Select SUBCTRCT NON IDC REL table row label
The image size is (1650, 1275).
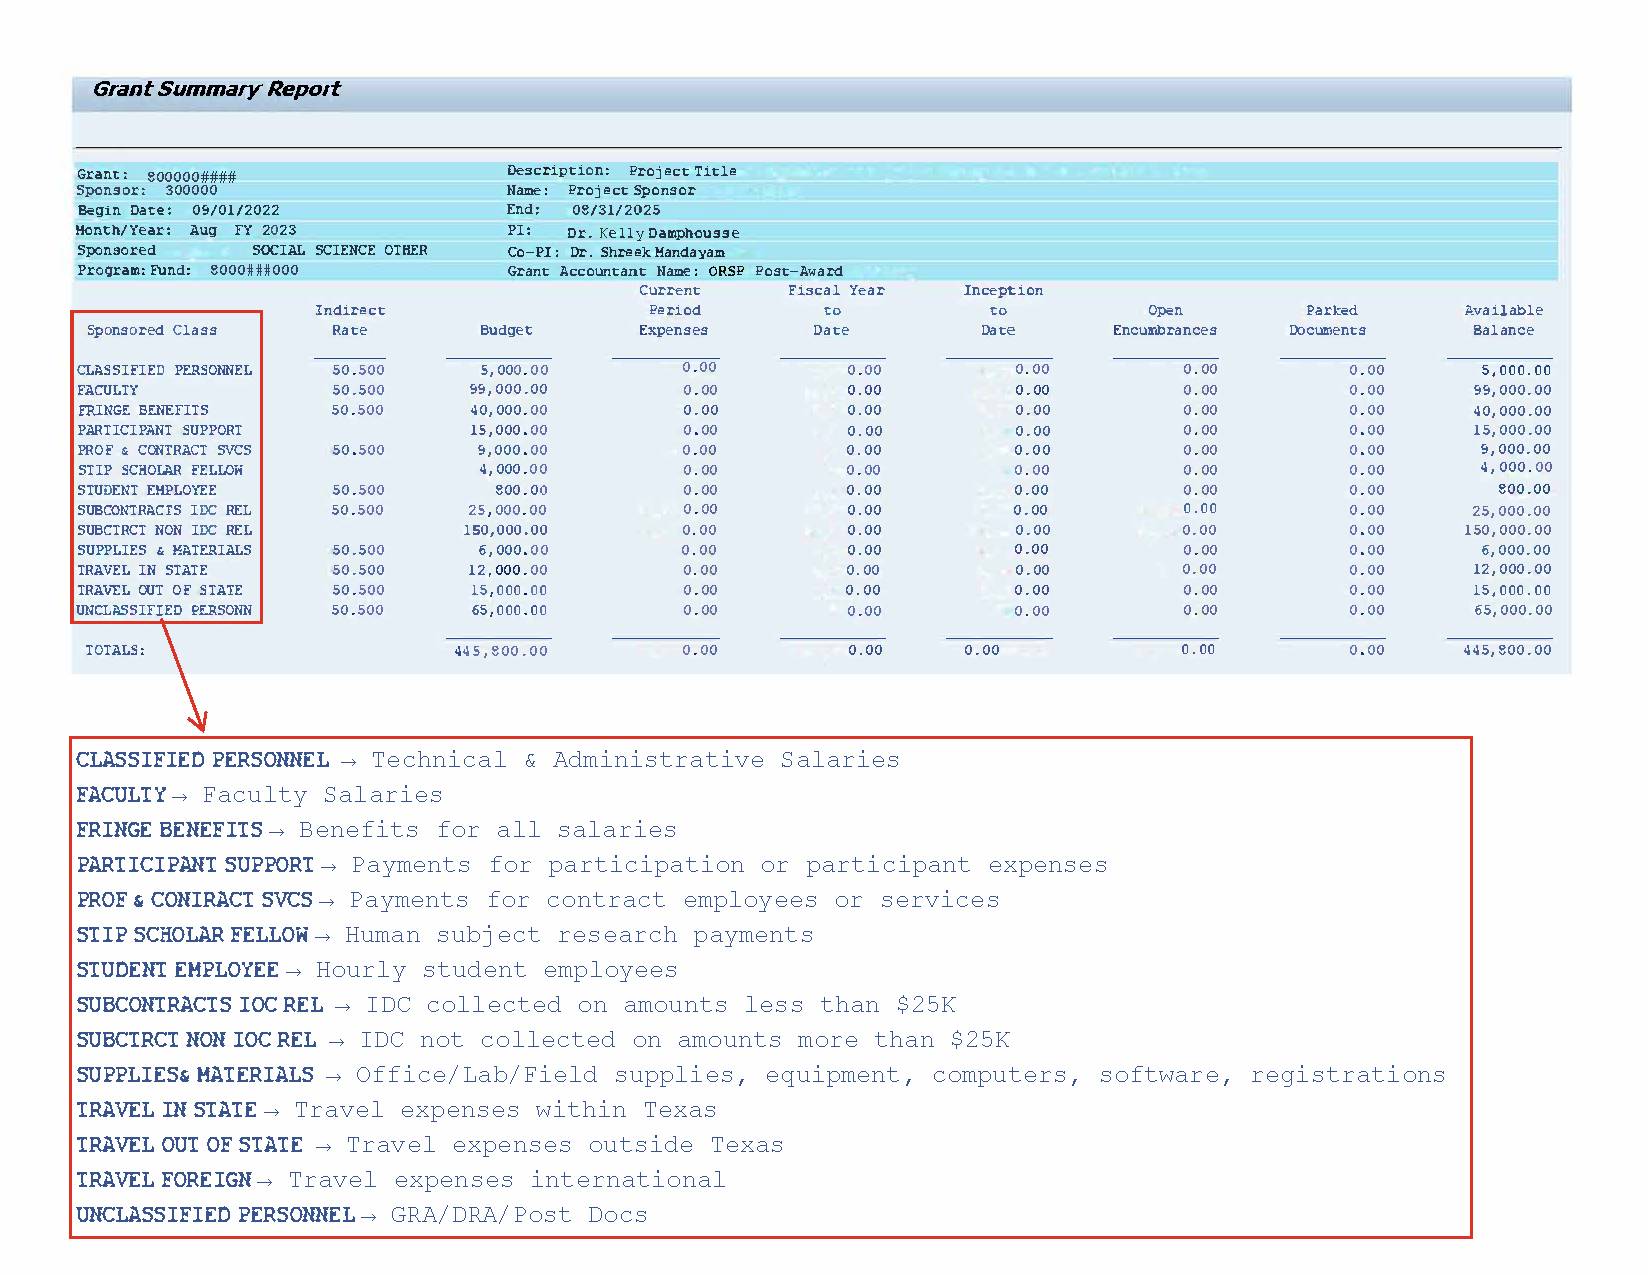(165, 530)
